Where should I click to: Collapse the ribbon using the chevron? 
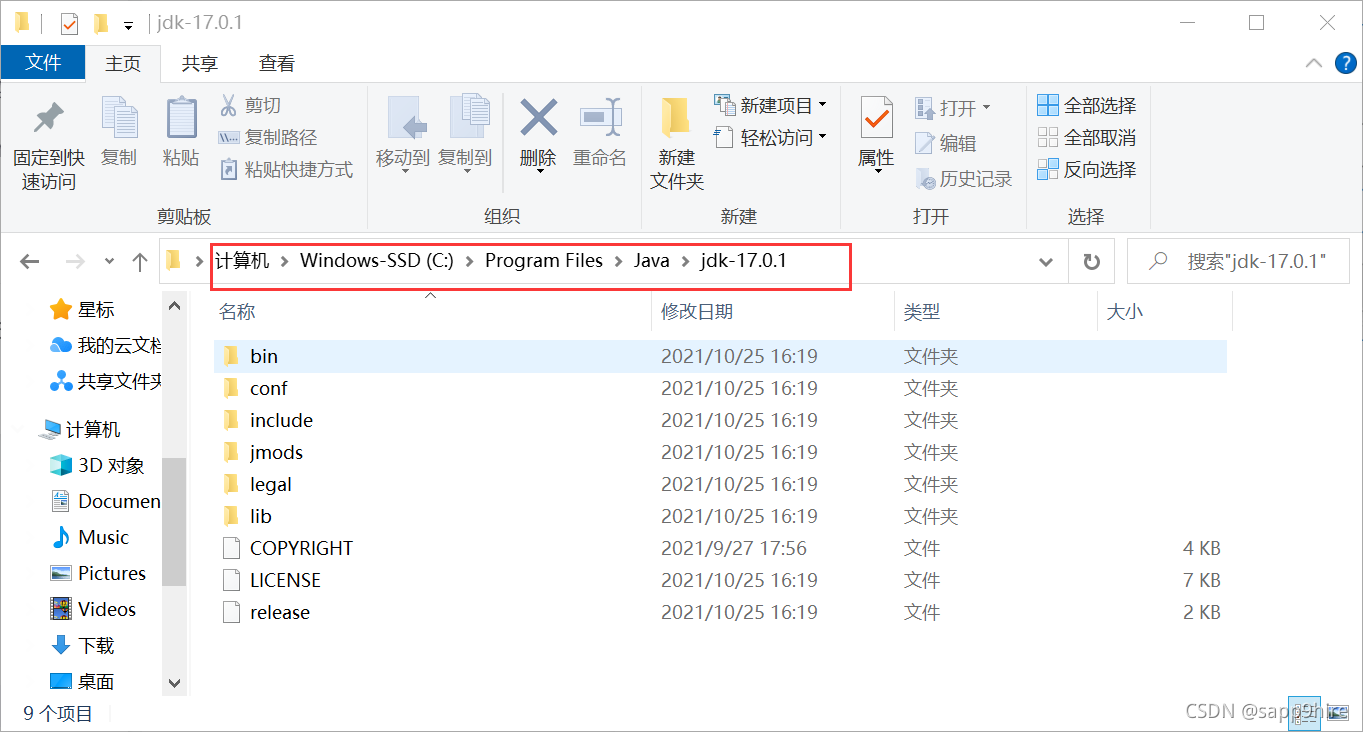(x=1314, y=63)
